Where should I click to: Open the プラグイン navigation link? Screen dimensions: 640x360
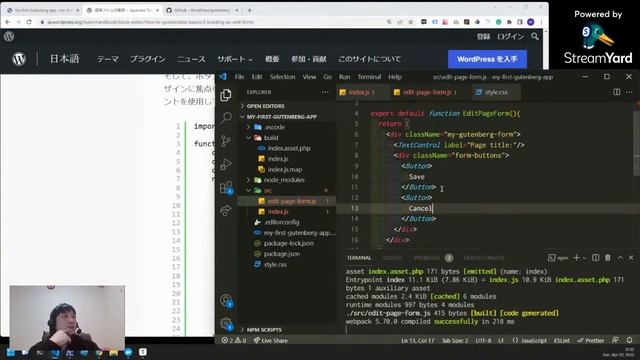[147, 59]
